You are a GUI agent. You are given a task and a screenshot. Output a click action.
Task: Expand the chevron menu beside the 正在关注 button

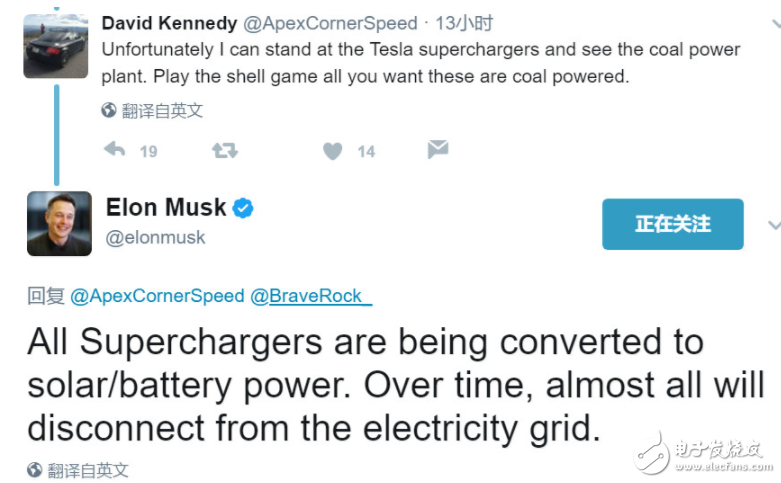[x=773, y=224]
